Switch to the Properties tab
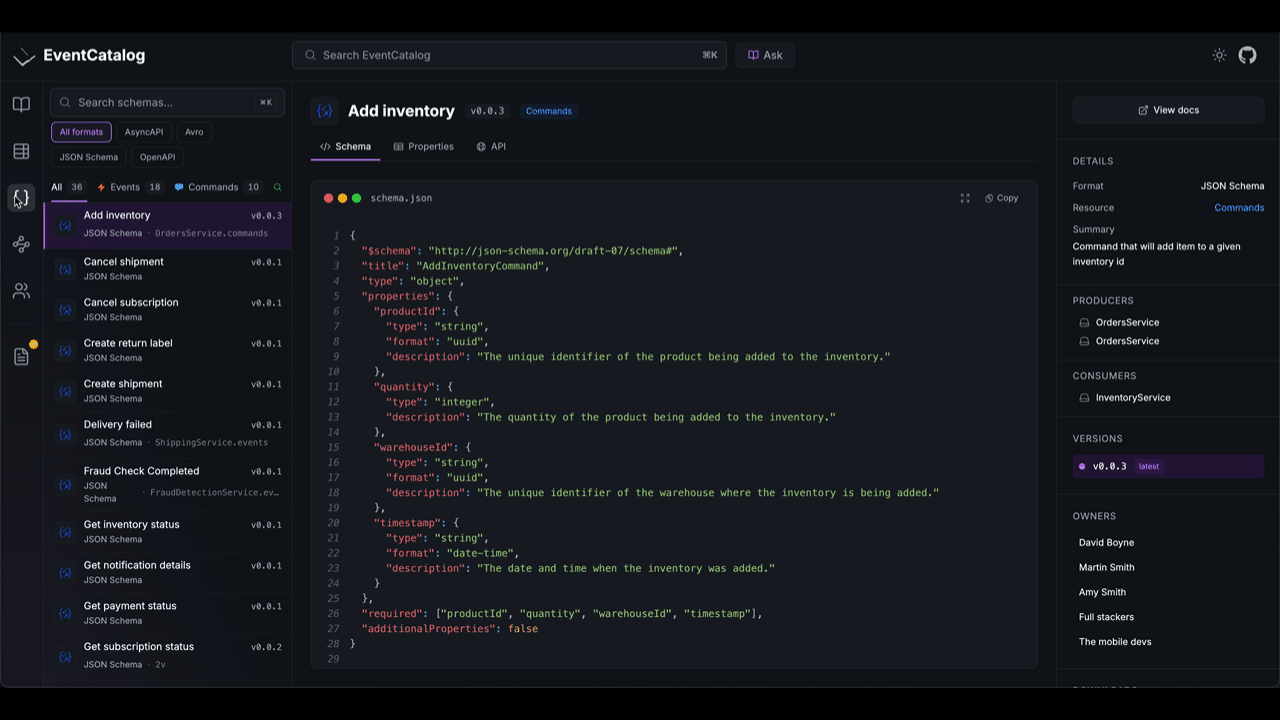Image resolution: width=1280 pixels, height=720 pixels. 423,146
